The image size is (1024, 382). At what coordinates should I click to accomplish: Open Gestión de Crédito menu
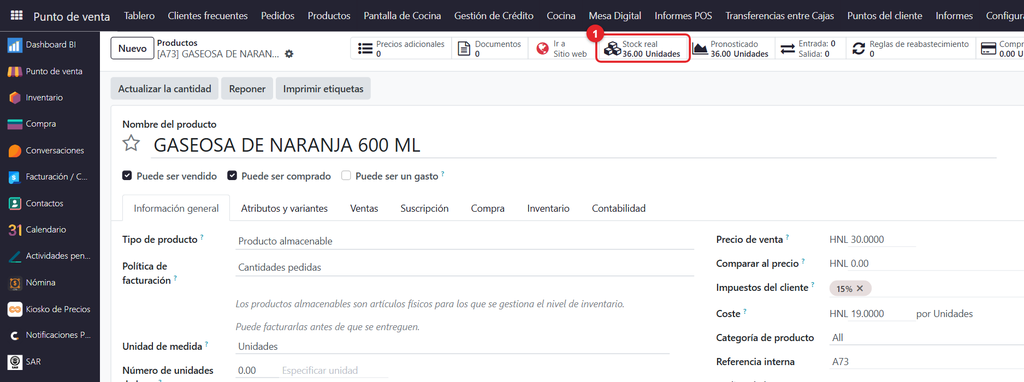coord(494,16)
